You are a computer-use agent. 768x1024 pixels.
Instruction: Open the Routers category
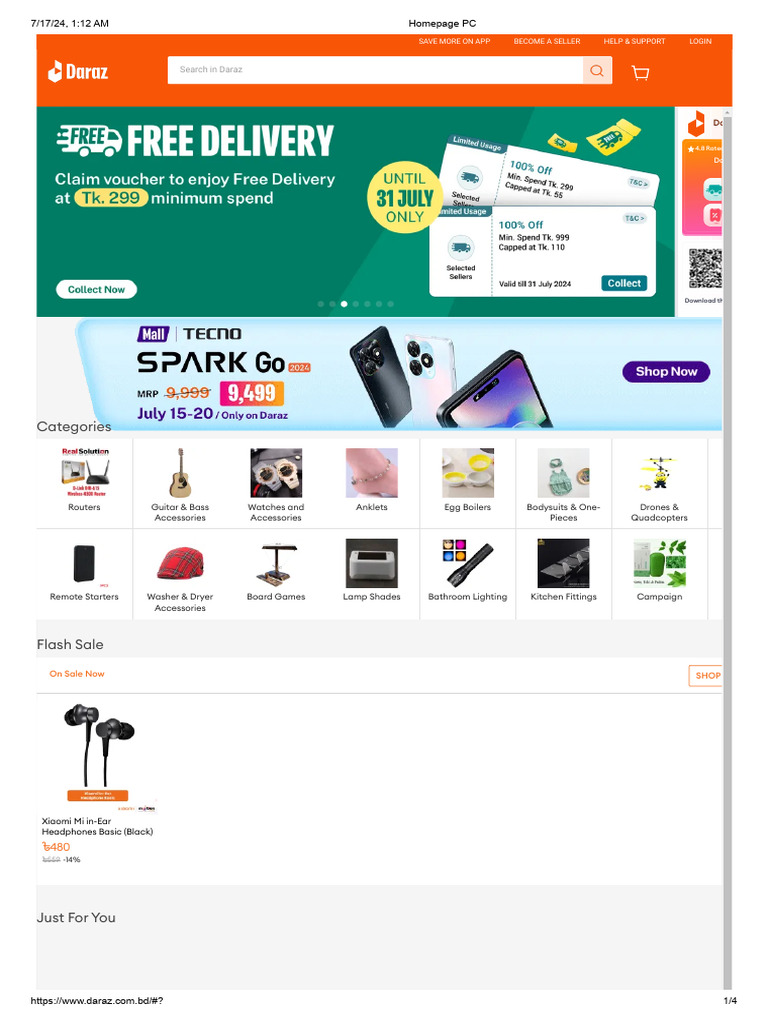pyautogui.click(x=84, y=483)
